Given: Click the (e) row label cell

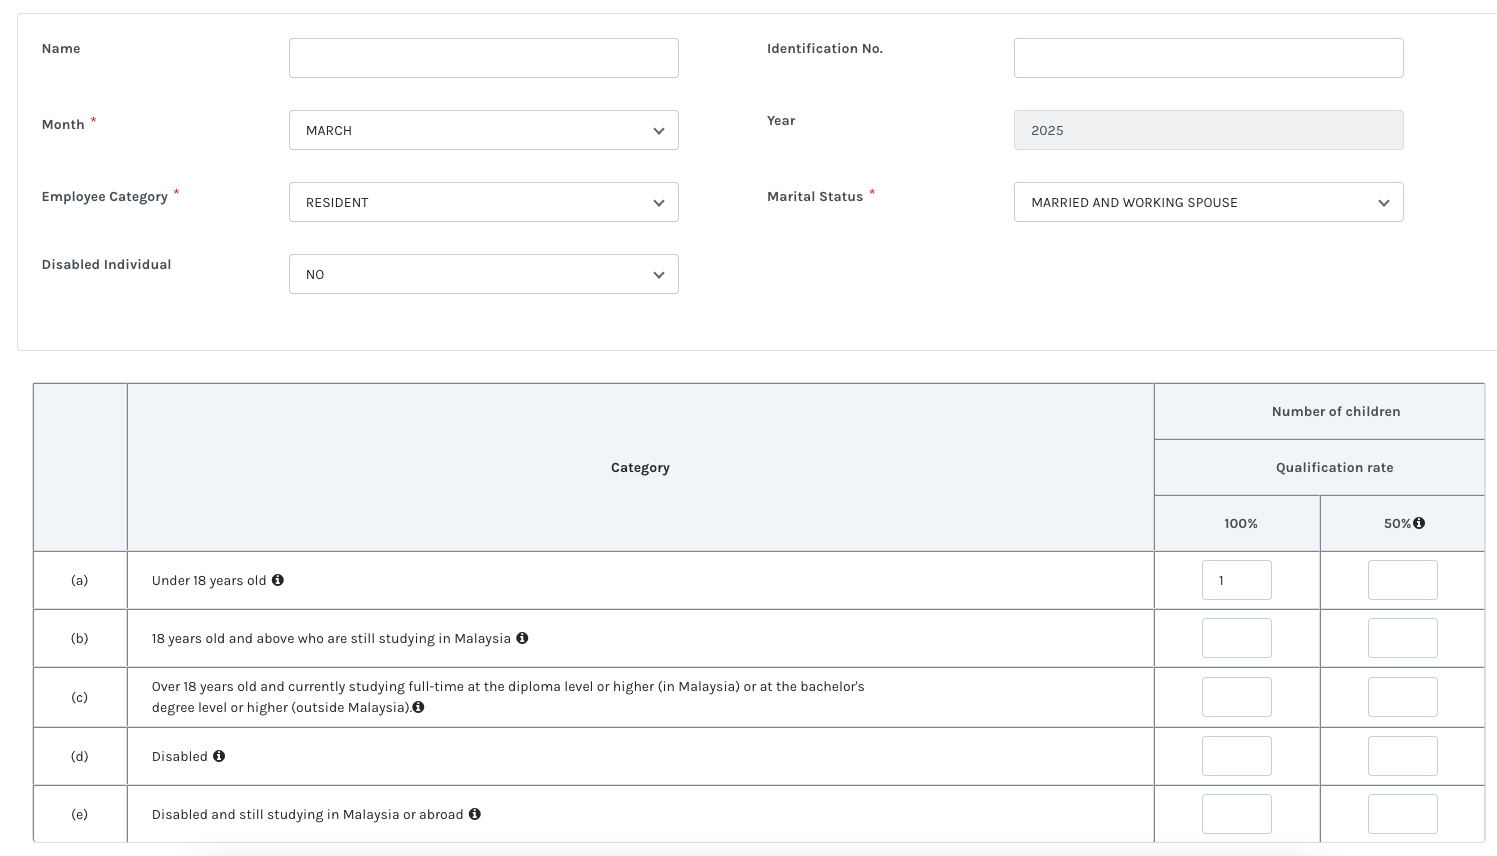Looking at the screenshot, I should click(x=80, y=814).
